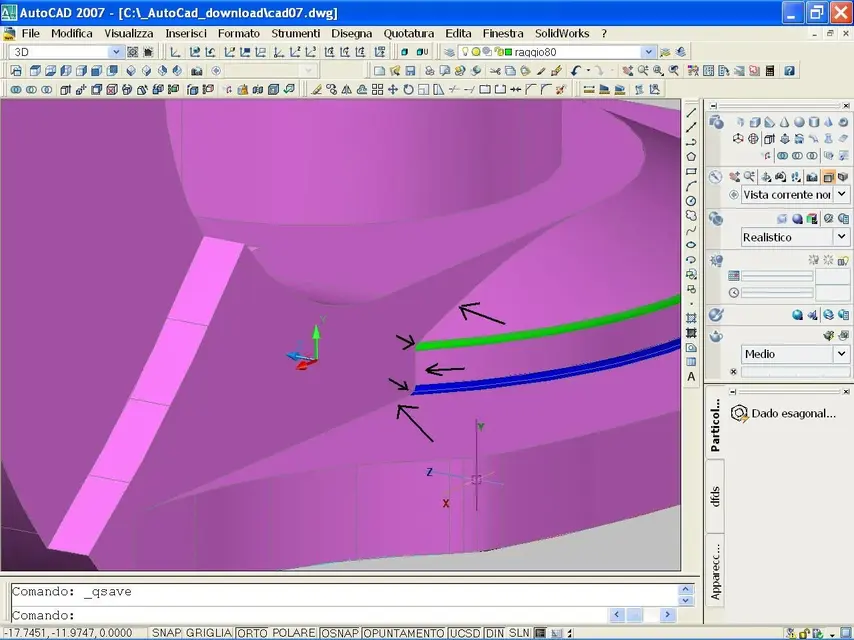Click the Save diskette icon
The image size is (854, 640).
pos(410,71)
